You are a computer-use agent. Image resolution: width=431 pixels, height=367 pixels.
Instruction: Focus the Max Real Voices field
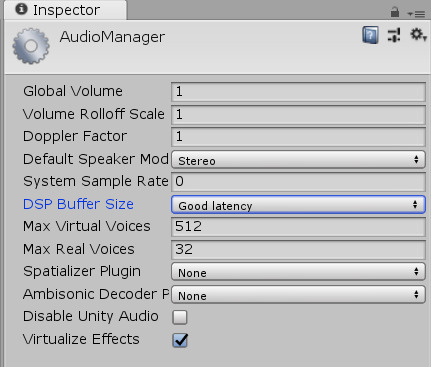(298, 249)
